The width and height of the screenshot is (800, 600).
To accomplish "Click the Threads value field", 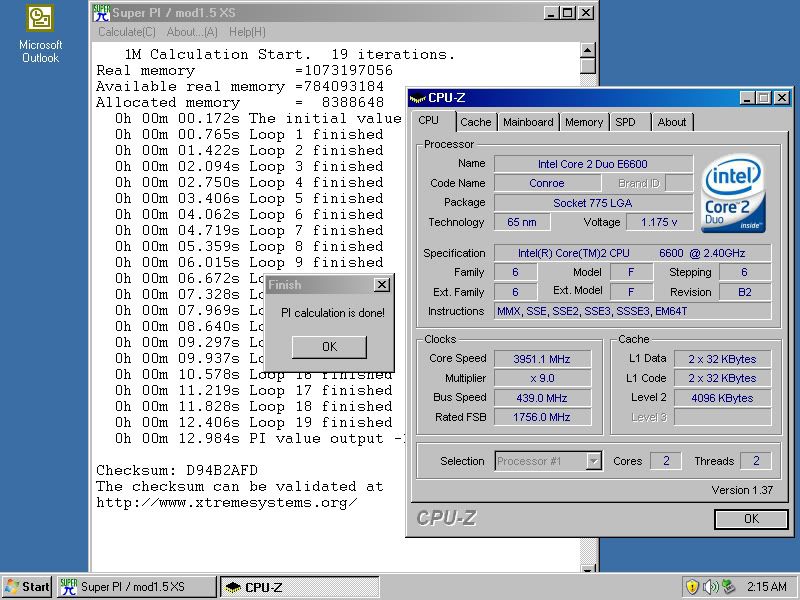I will coord(756,461).
